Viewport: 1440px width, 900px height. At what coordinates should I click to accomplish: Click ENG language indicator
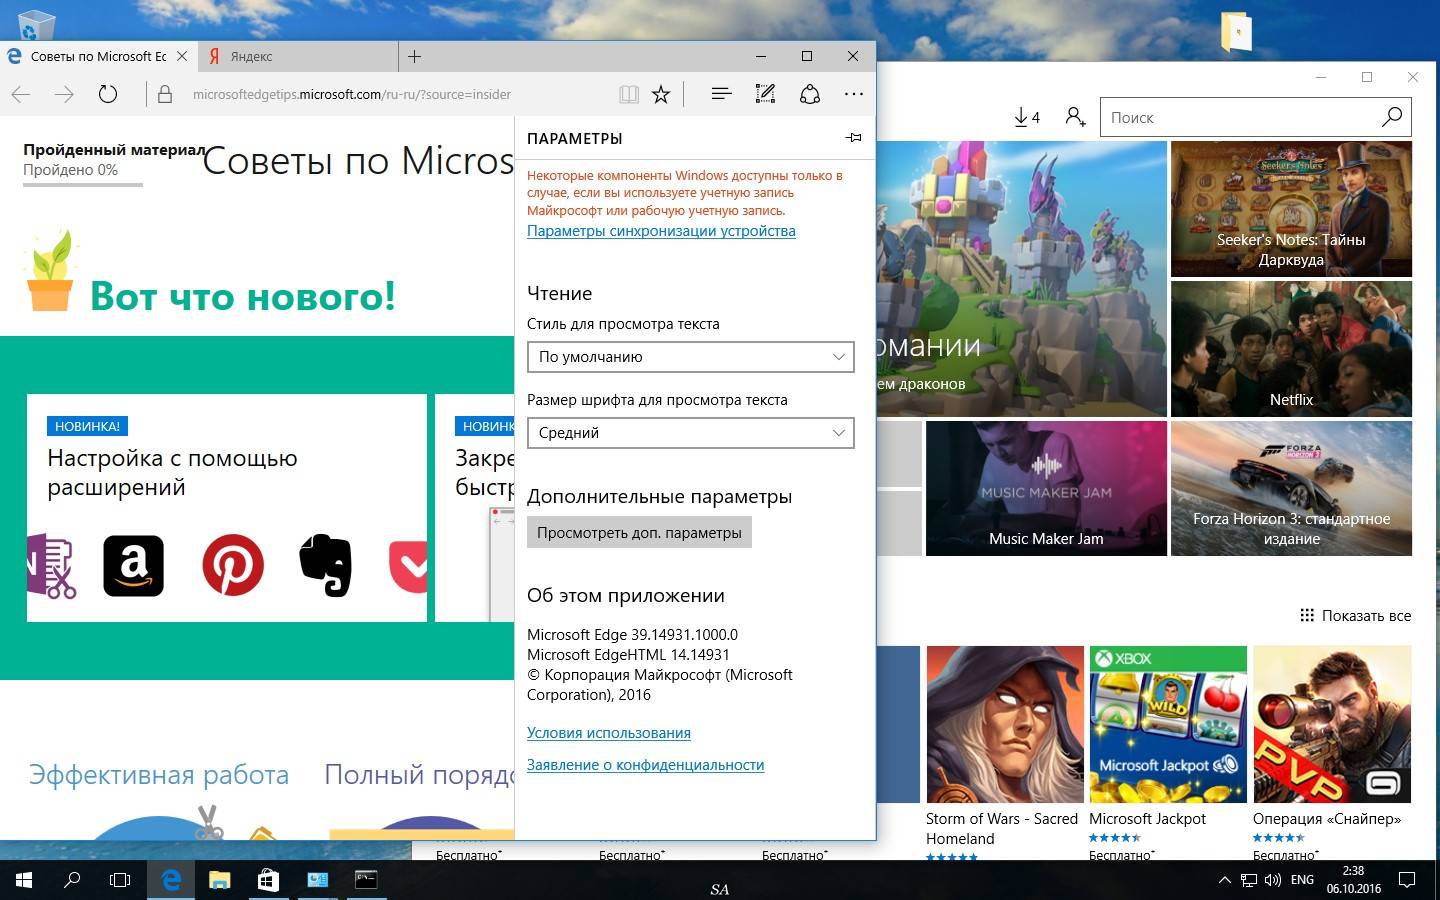(x=1302, y=880)
